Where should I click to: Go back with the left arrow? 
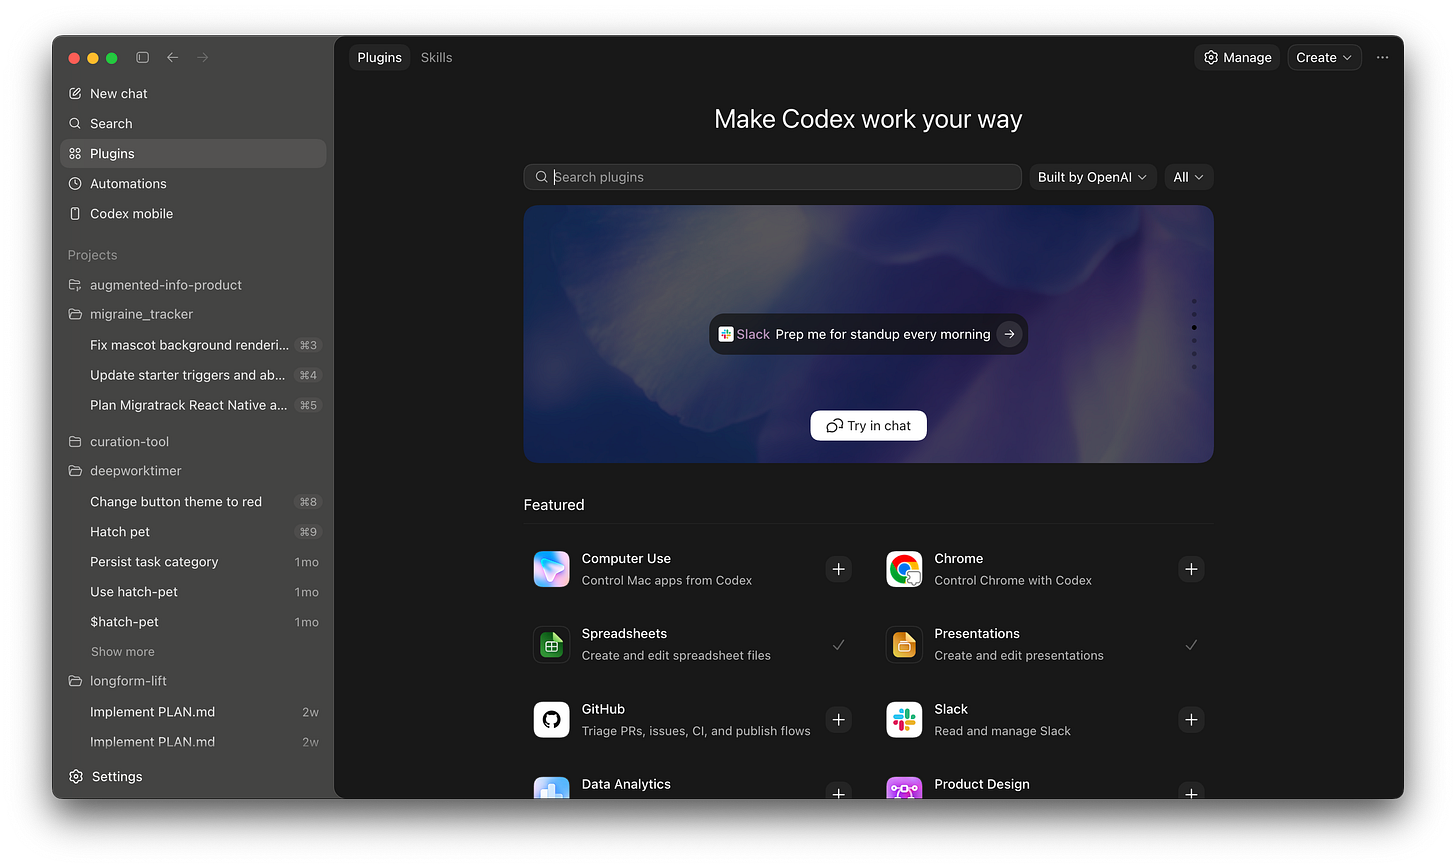coord(172,58)
